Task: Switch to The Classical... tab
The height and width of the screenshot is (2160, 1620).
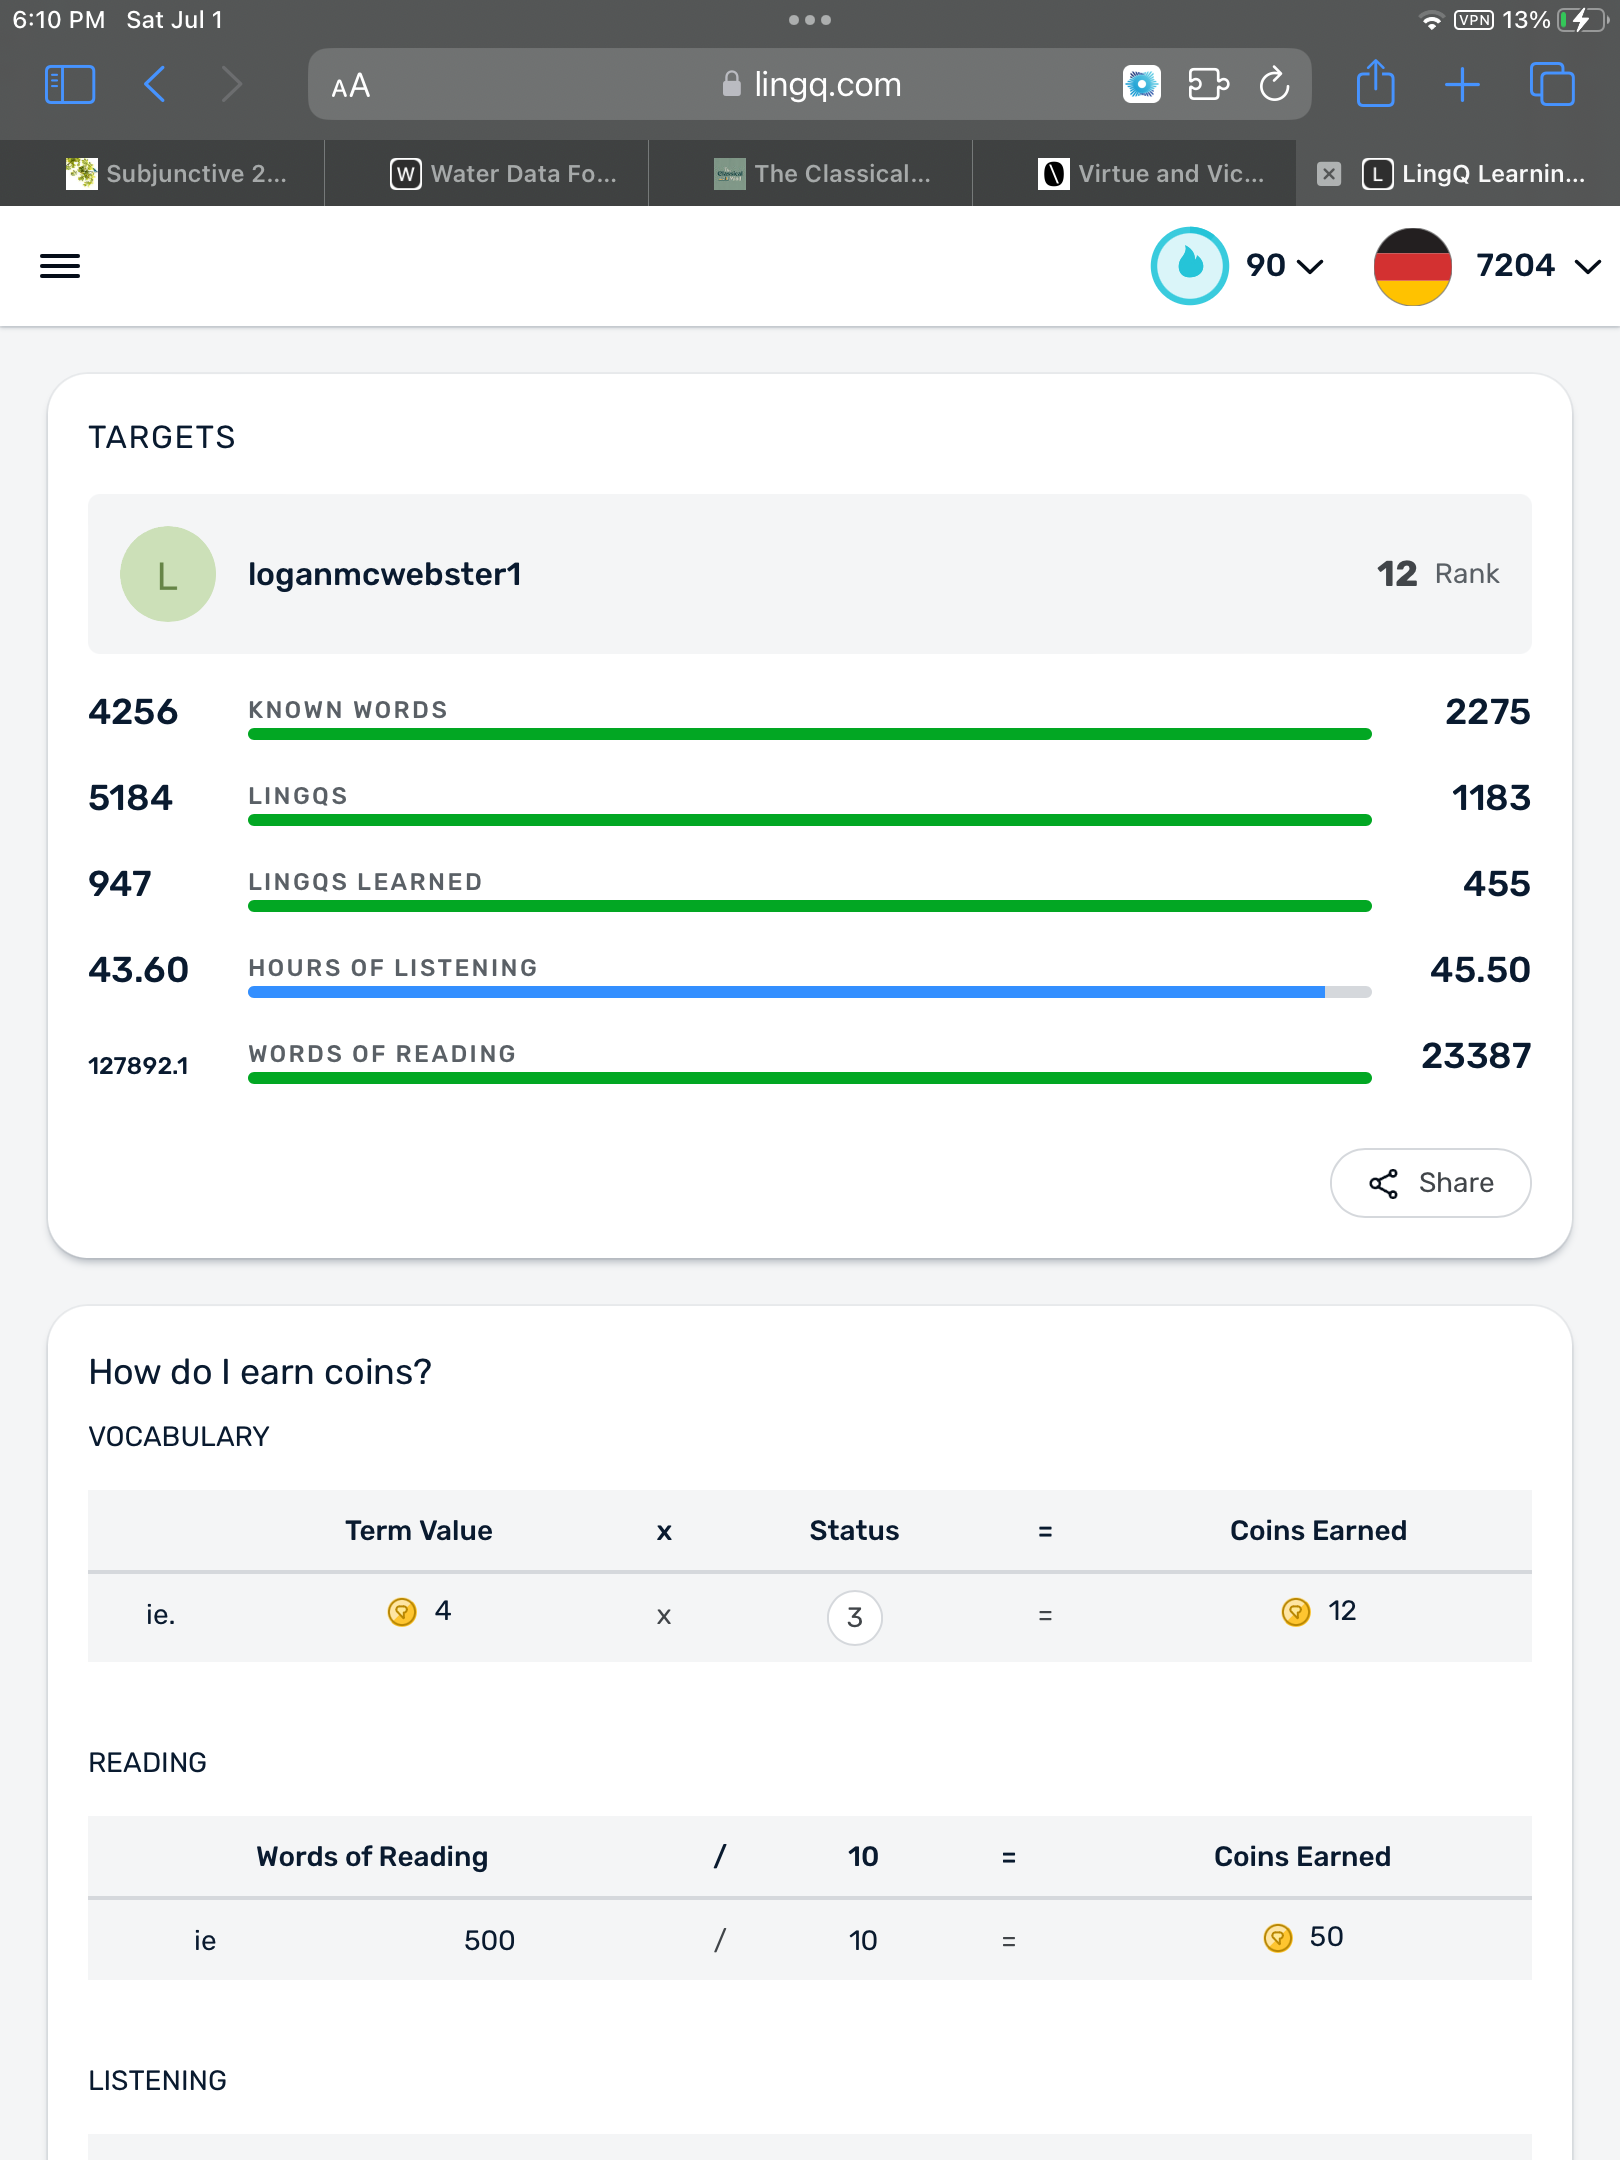Action: click(x=811, y=174)
